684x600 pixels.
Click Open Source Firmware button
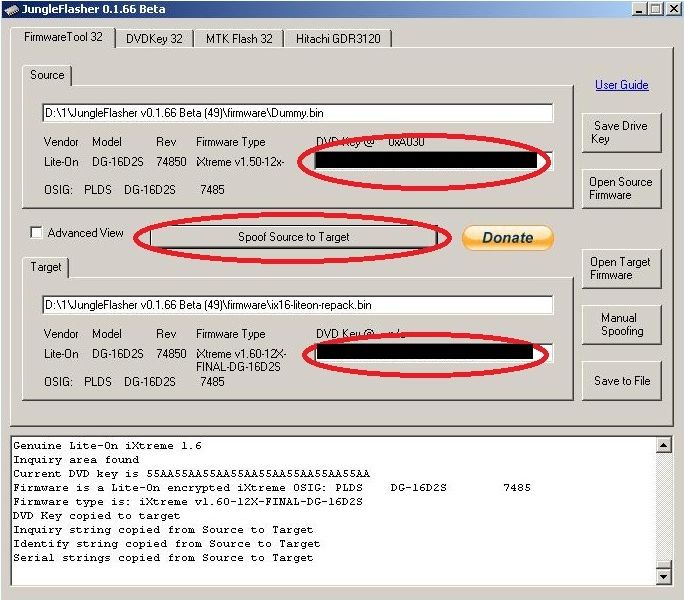(x=620, y=188)
